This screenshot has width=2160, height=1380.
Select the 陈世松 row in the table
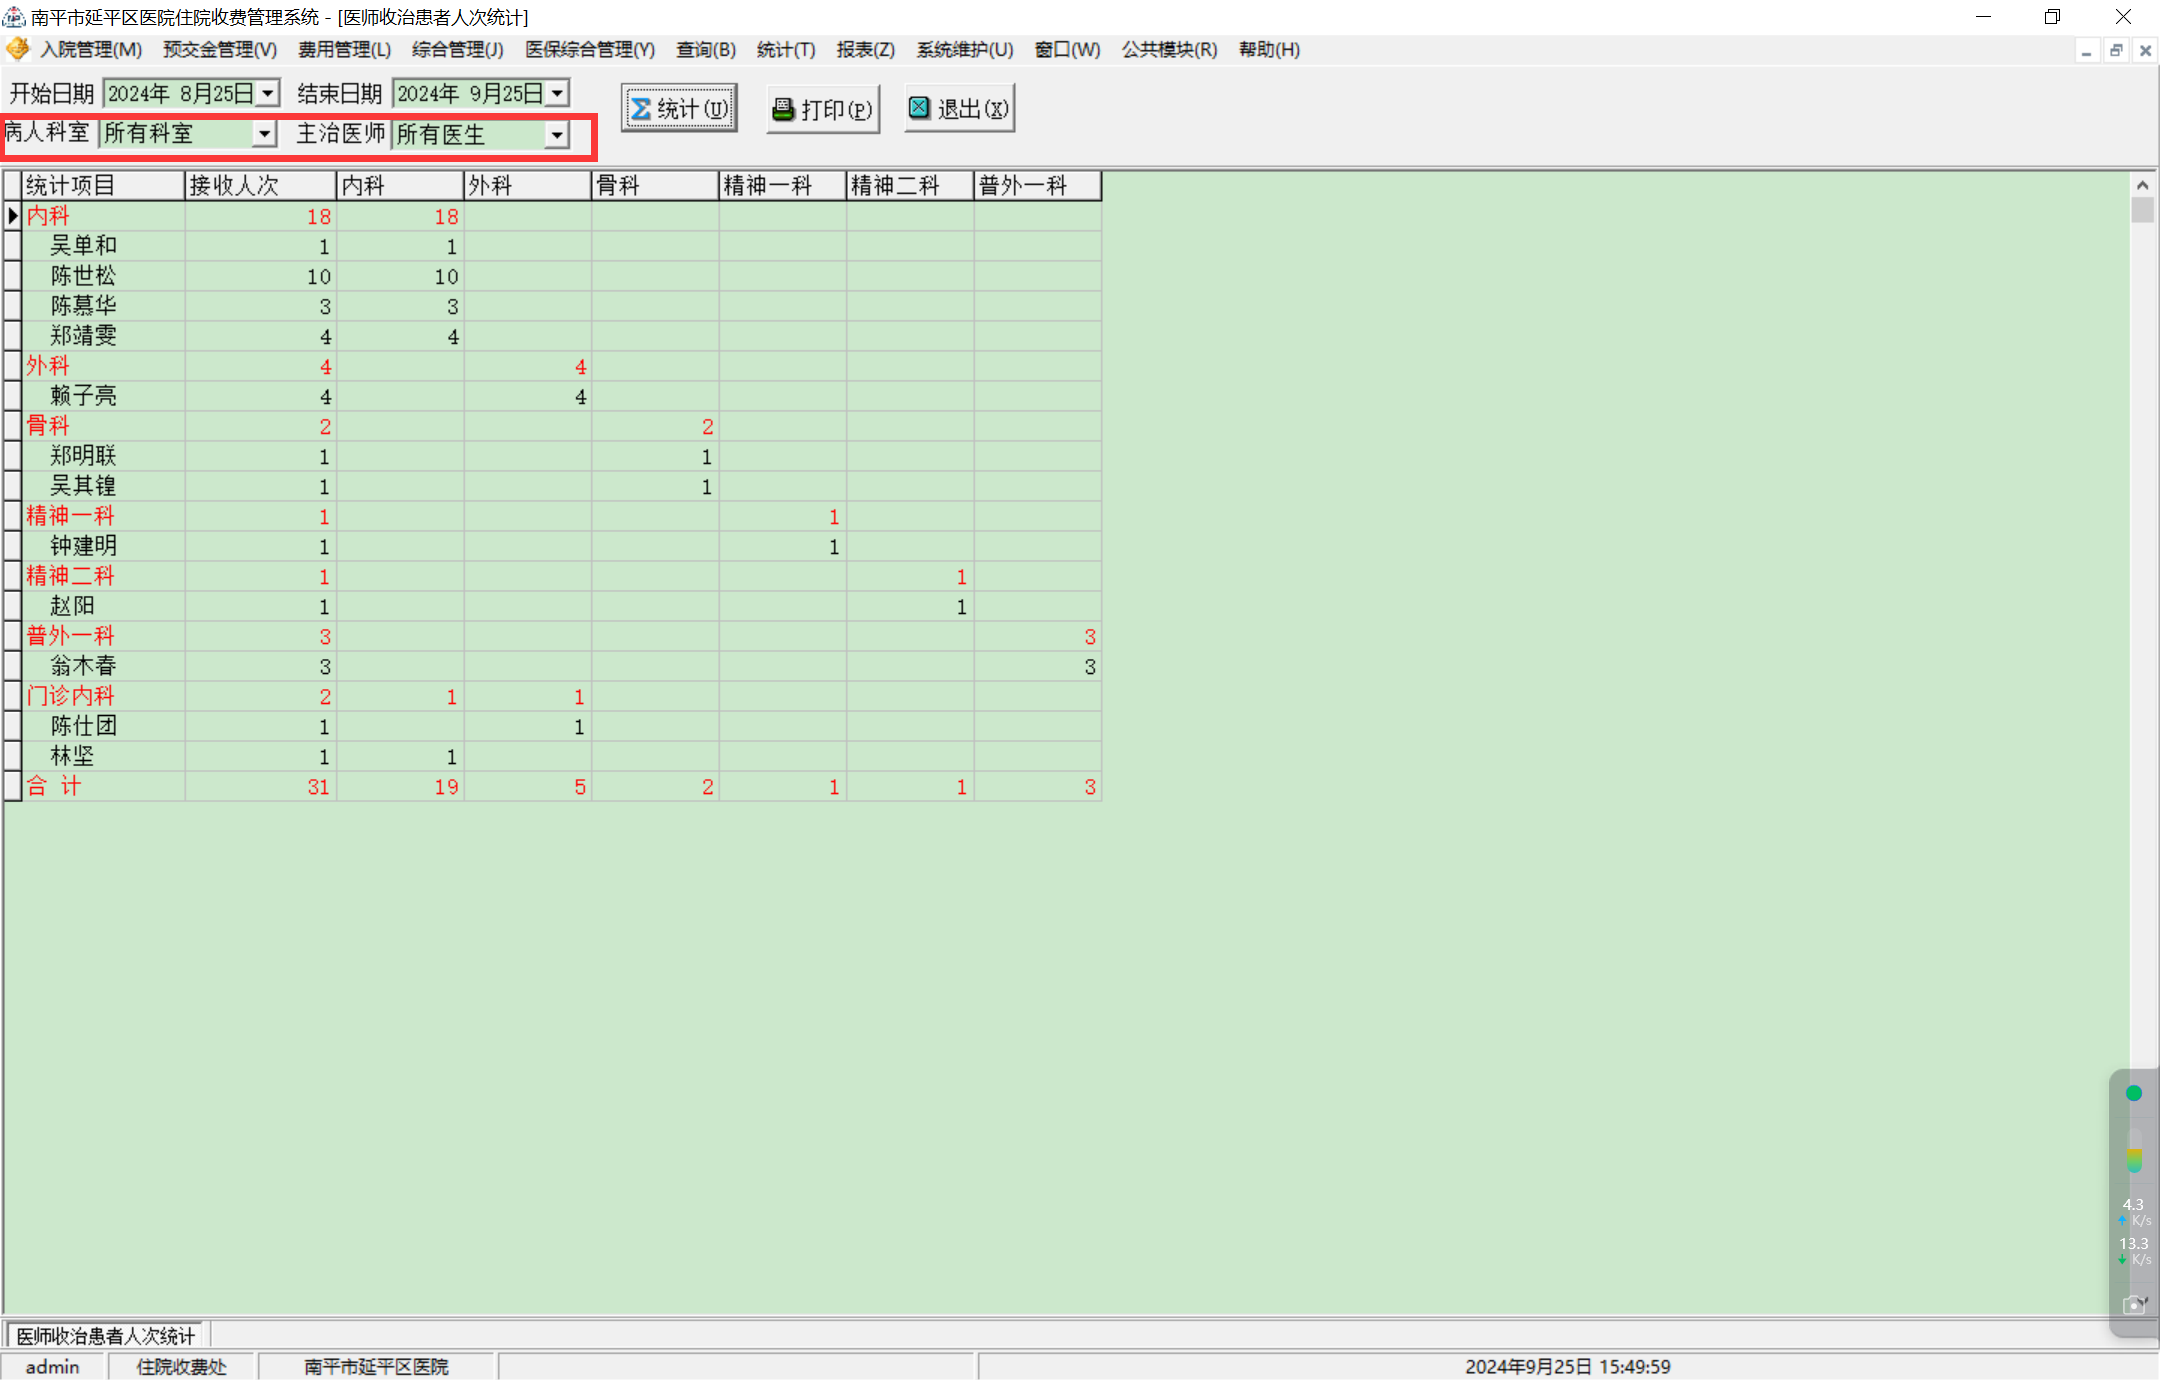tap(83, 276)
